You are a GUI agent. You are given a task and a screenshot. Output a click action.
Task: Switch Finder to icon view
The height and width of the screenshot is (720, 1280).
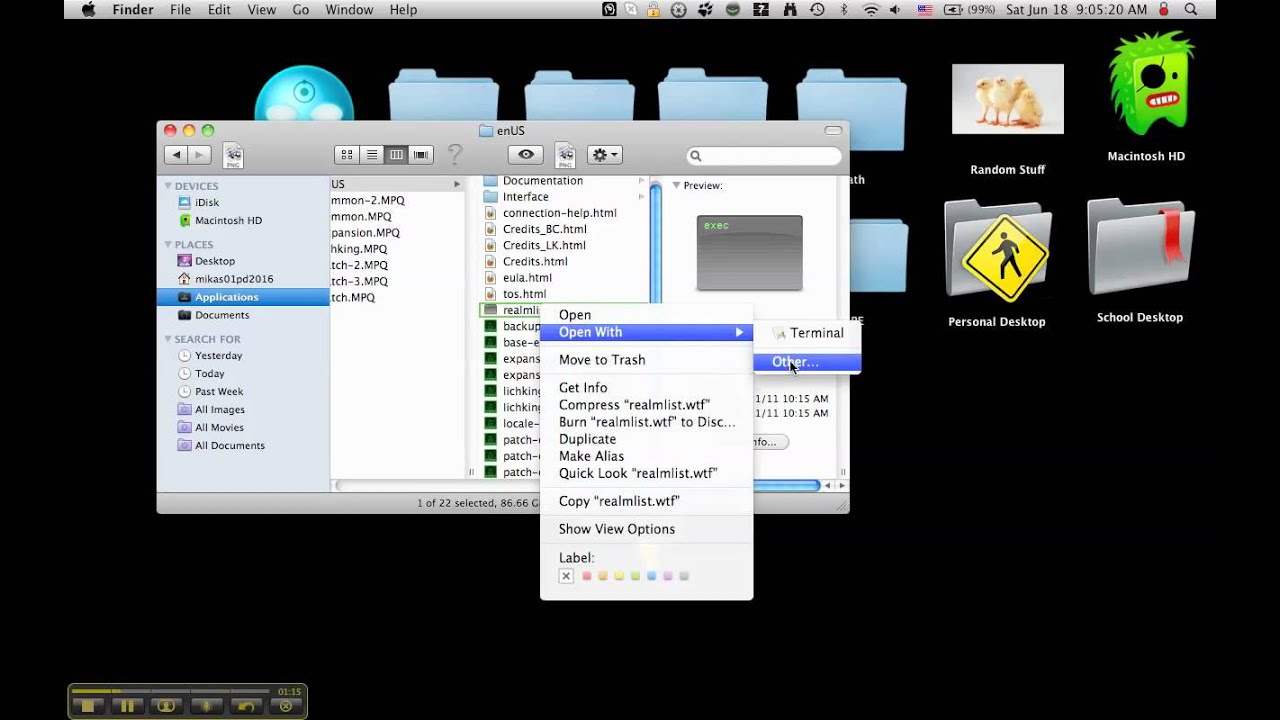[347, 155]
